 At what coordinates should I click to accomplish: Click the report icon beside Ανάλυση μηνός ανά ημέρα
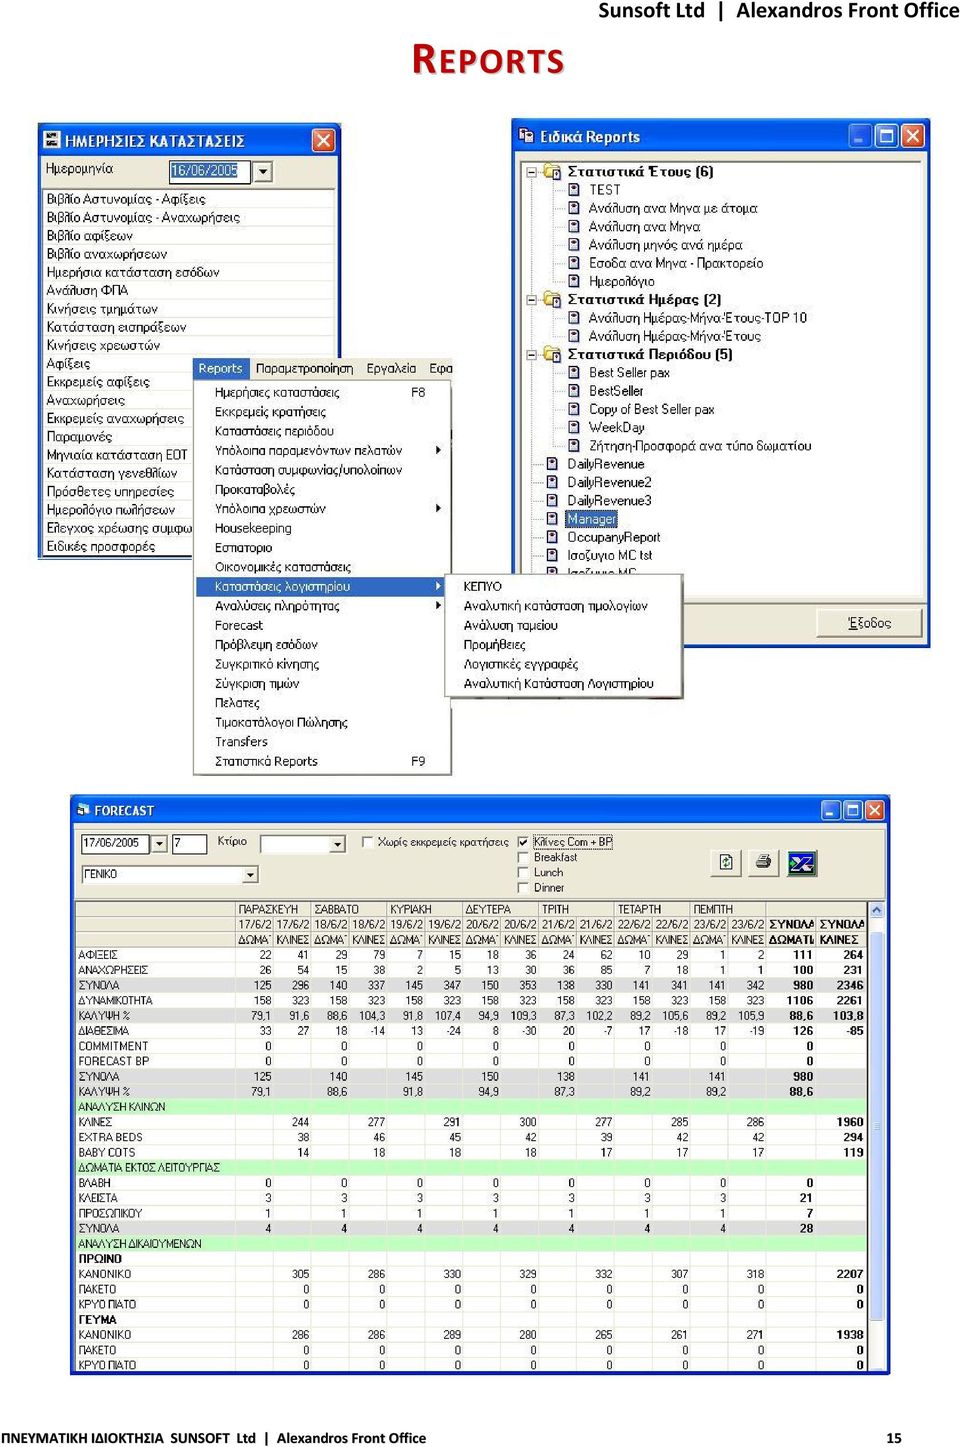(x=574, y=245)
